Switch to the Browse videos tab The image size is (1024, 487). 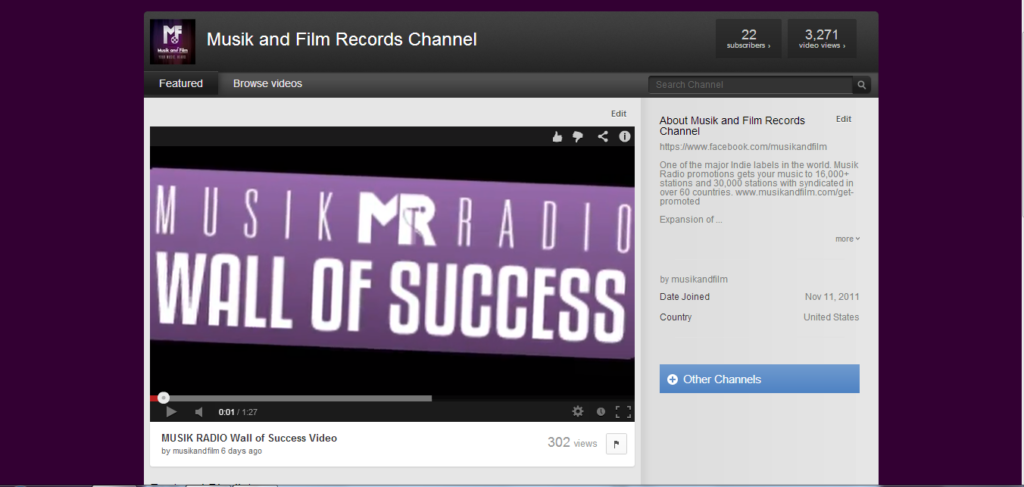coord(268,84)
